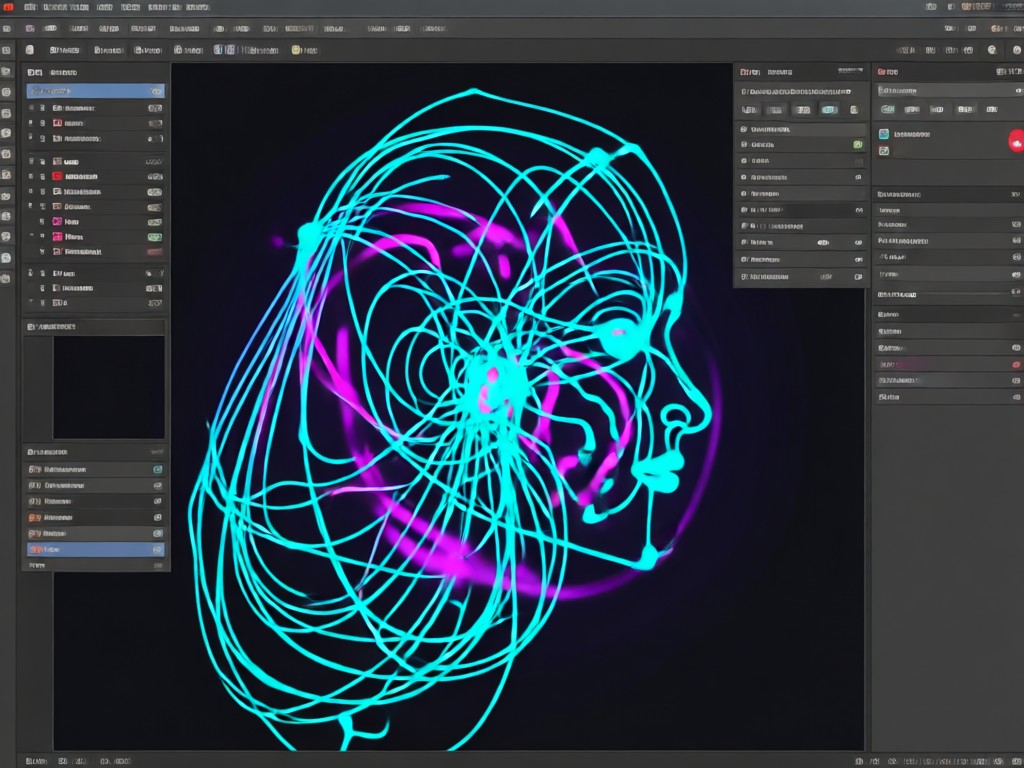Click the teal square icon in the far-right panel
The image size is (1024, 768).
tap(884, 134)
